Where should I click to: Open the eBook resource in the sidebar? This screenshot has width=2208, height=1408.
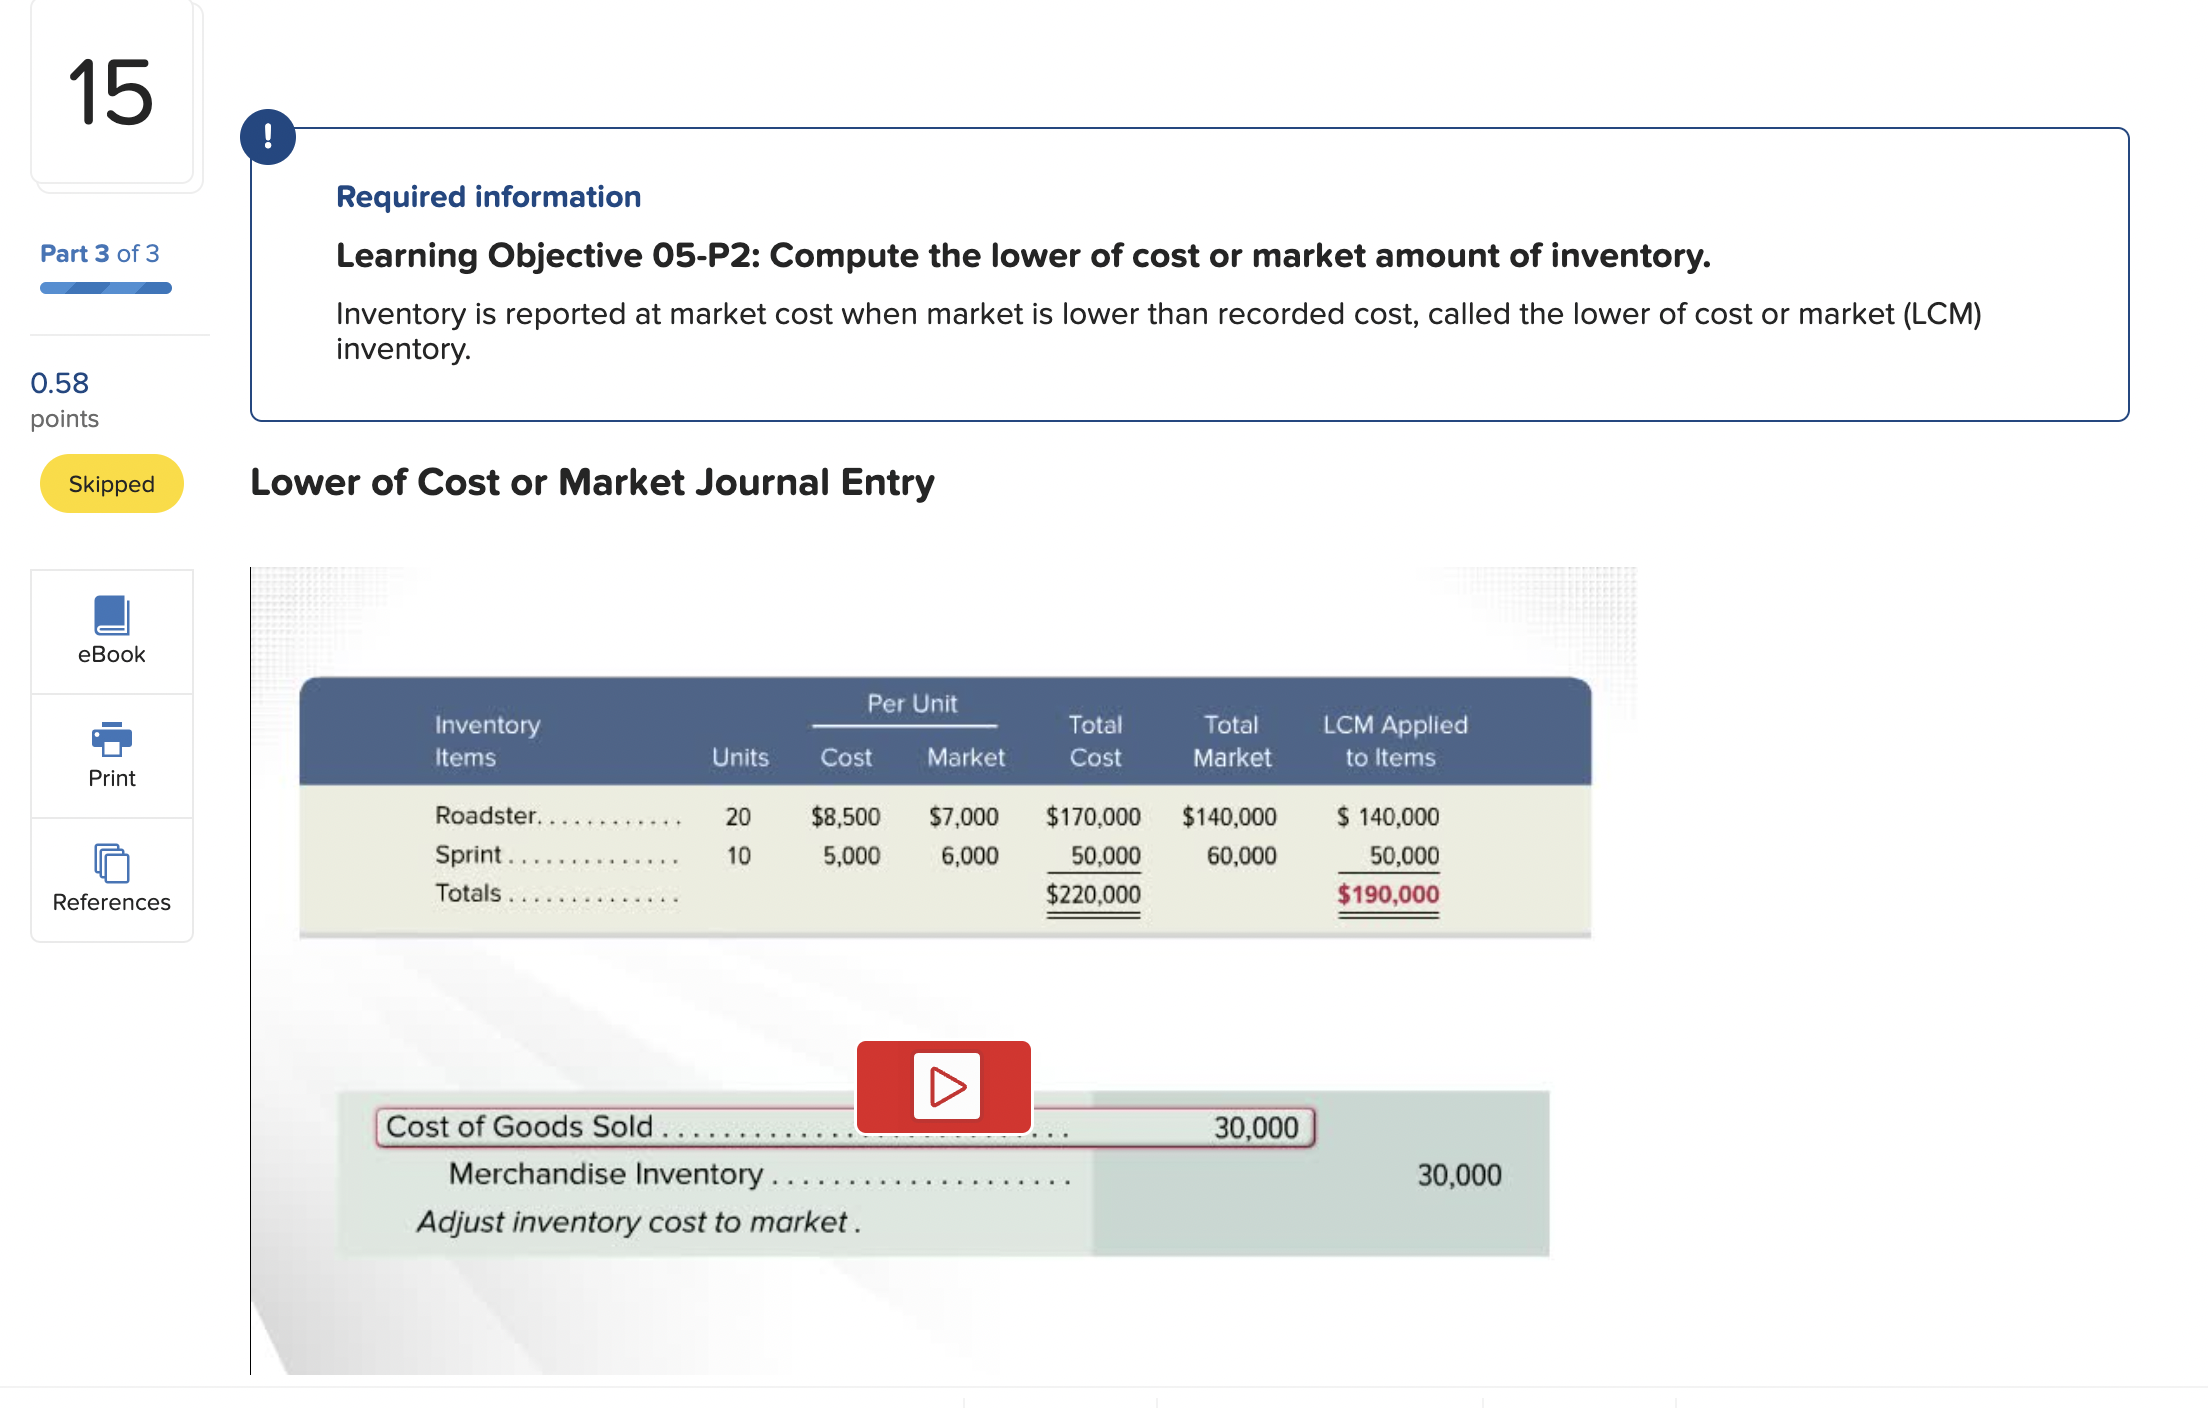point(111,630)
